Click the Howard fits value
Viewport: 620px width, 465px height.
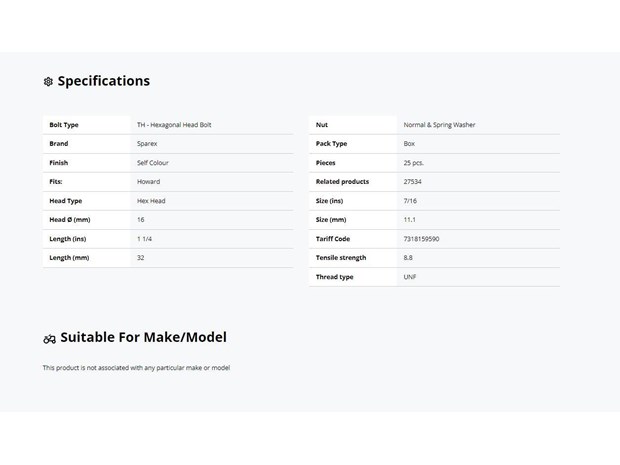pyautogui.click(x=149, y=182)
